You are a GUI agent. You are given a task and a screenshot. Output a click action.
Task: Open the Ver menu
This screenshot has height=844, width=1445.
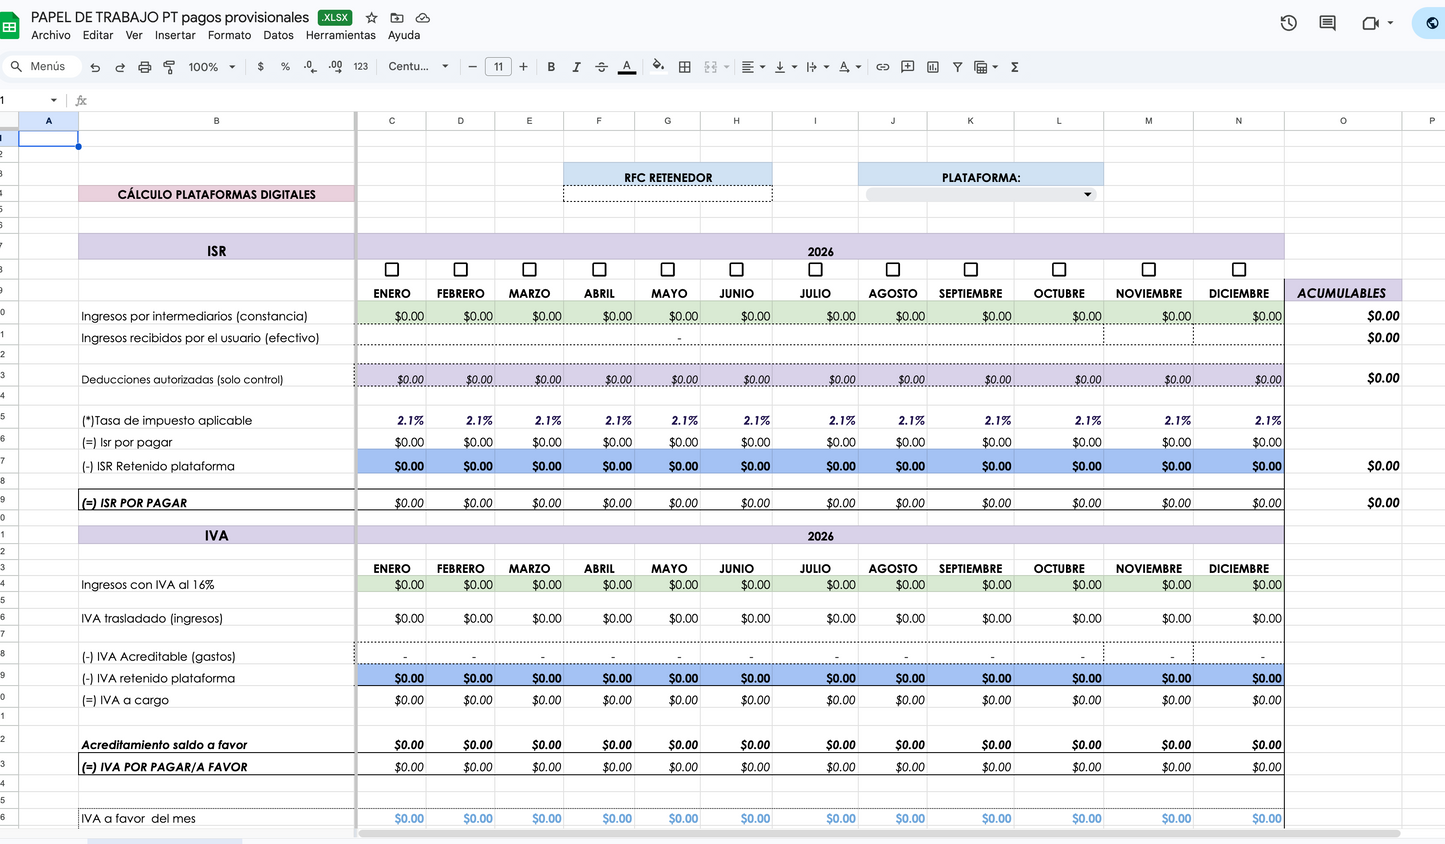[134, 35]
